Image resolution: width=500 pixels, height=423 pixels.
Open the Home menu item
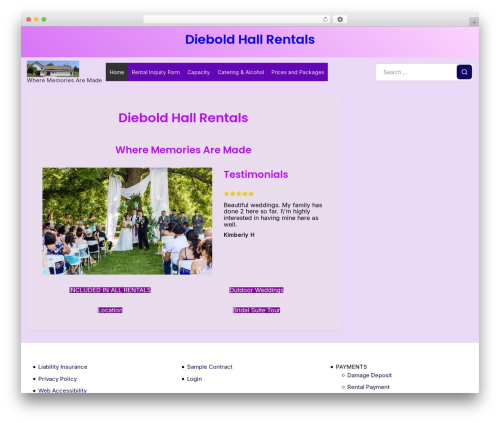[117, 72]
